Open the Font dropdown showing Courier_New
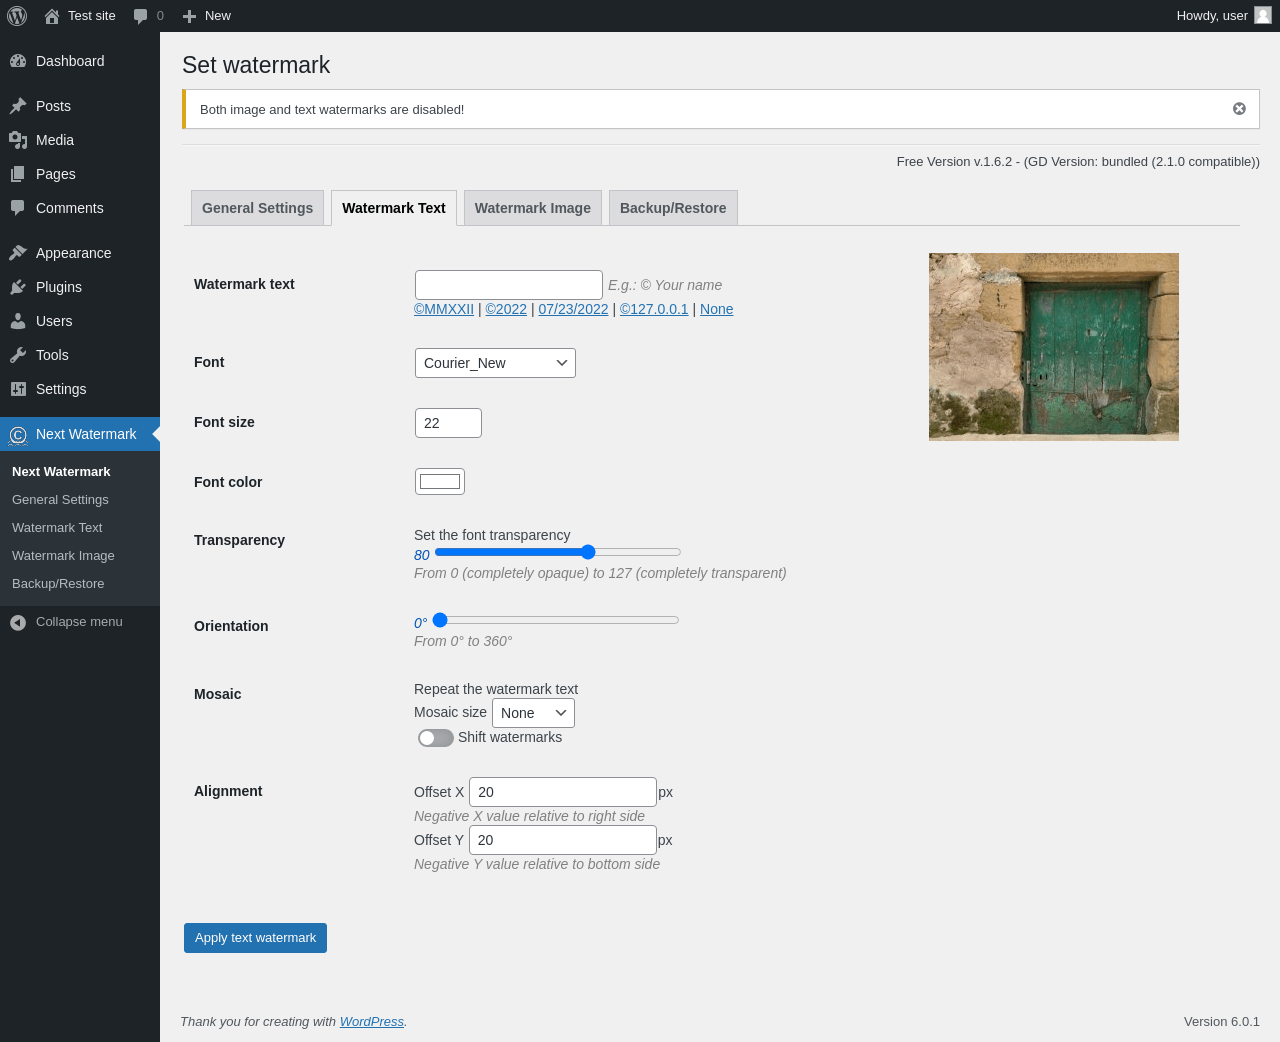 coord(495,363)
